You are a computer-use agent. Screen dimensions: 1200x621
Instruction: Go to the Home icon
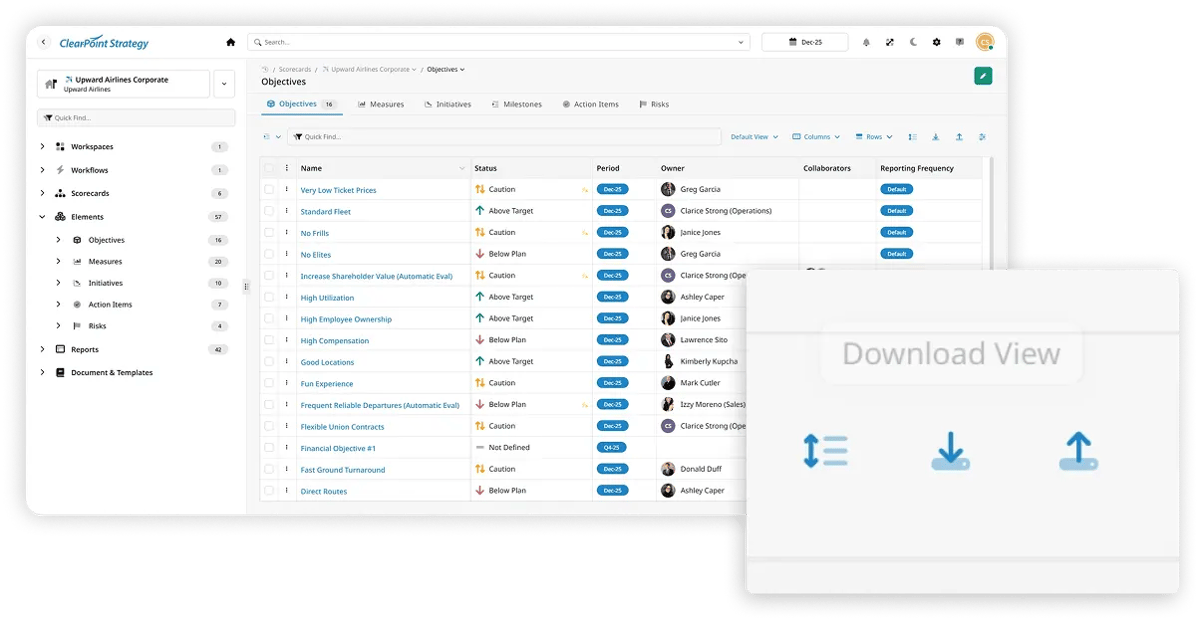click(x=231, y=42)
